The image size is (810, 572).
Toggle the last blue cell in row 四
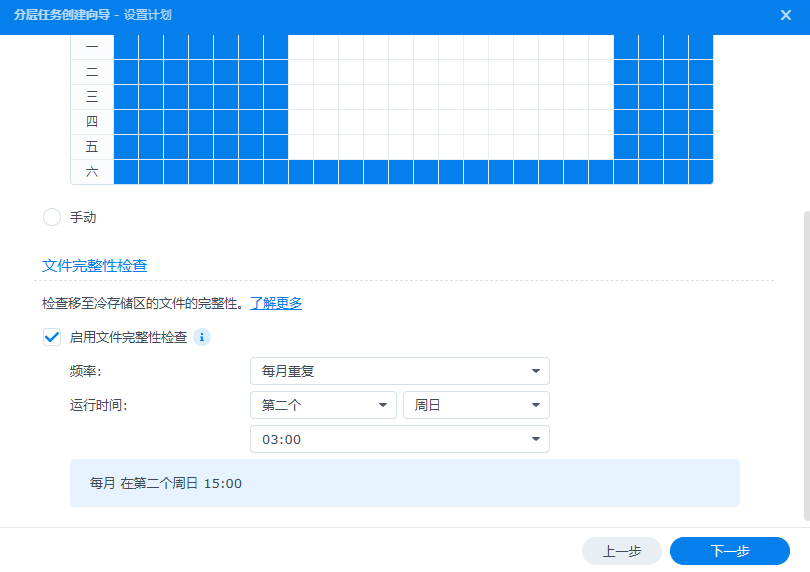click(701, 122)
